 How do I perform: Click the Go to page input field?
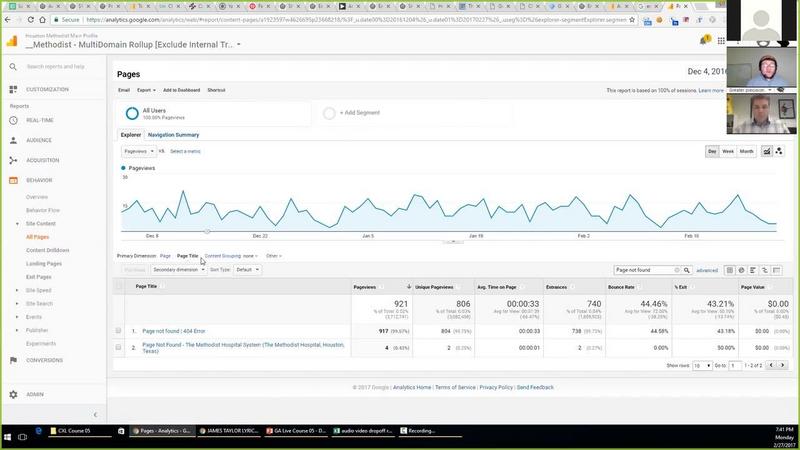coord(735,366)
